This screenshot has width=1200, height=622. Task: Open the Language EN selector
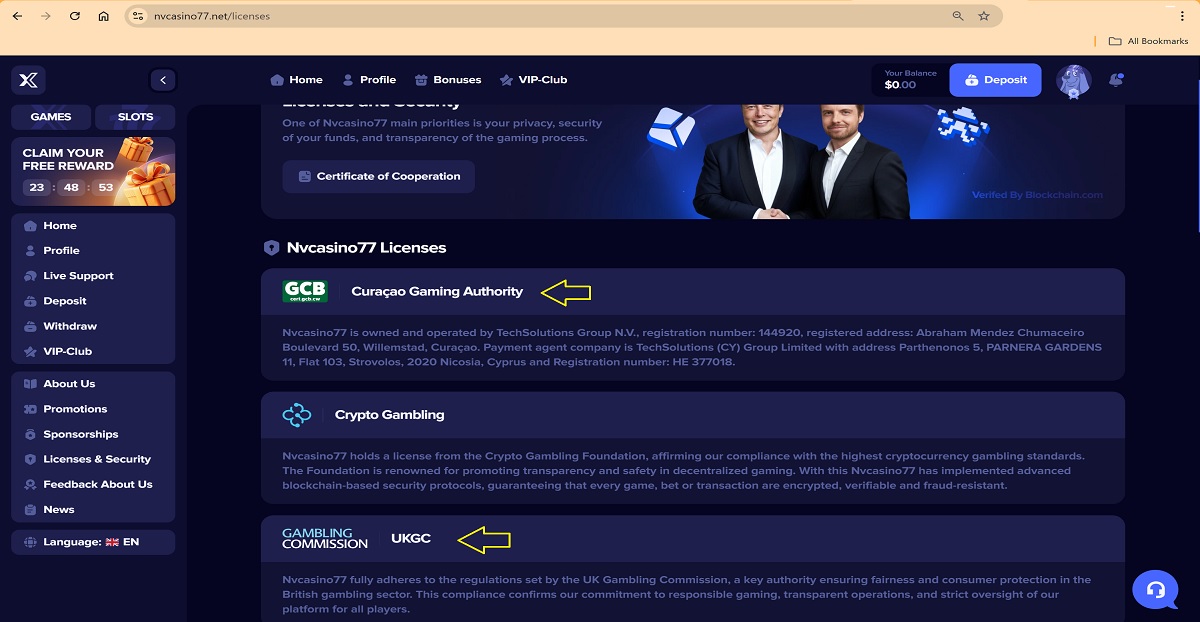[93, 542]
